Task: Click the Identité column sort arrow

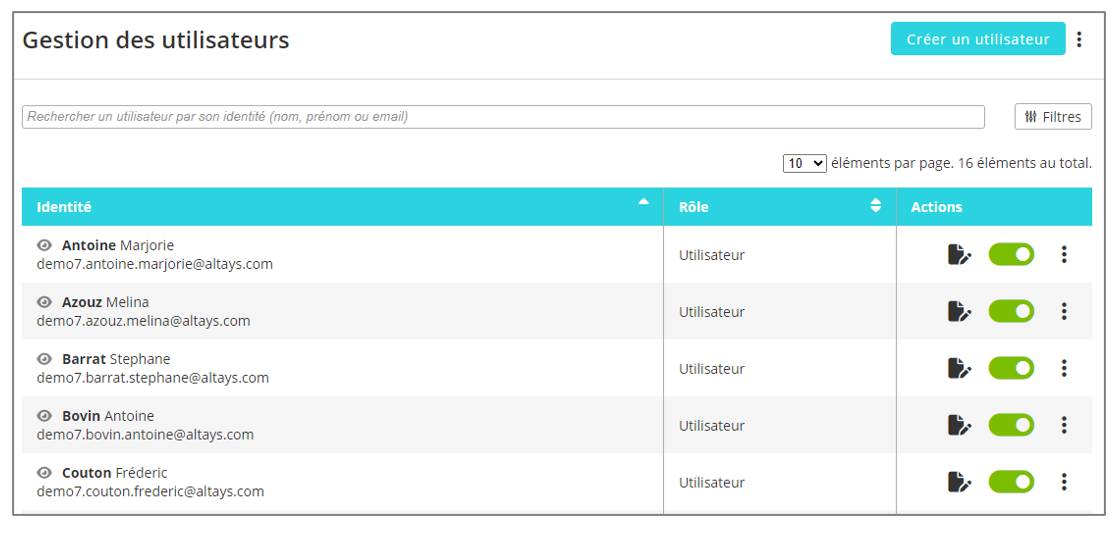Action: (x=644, y=202)
